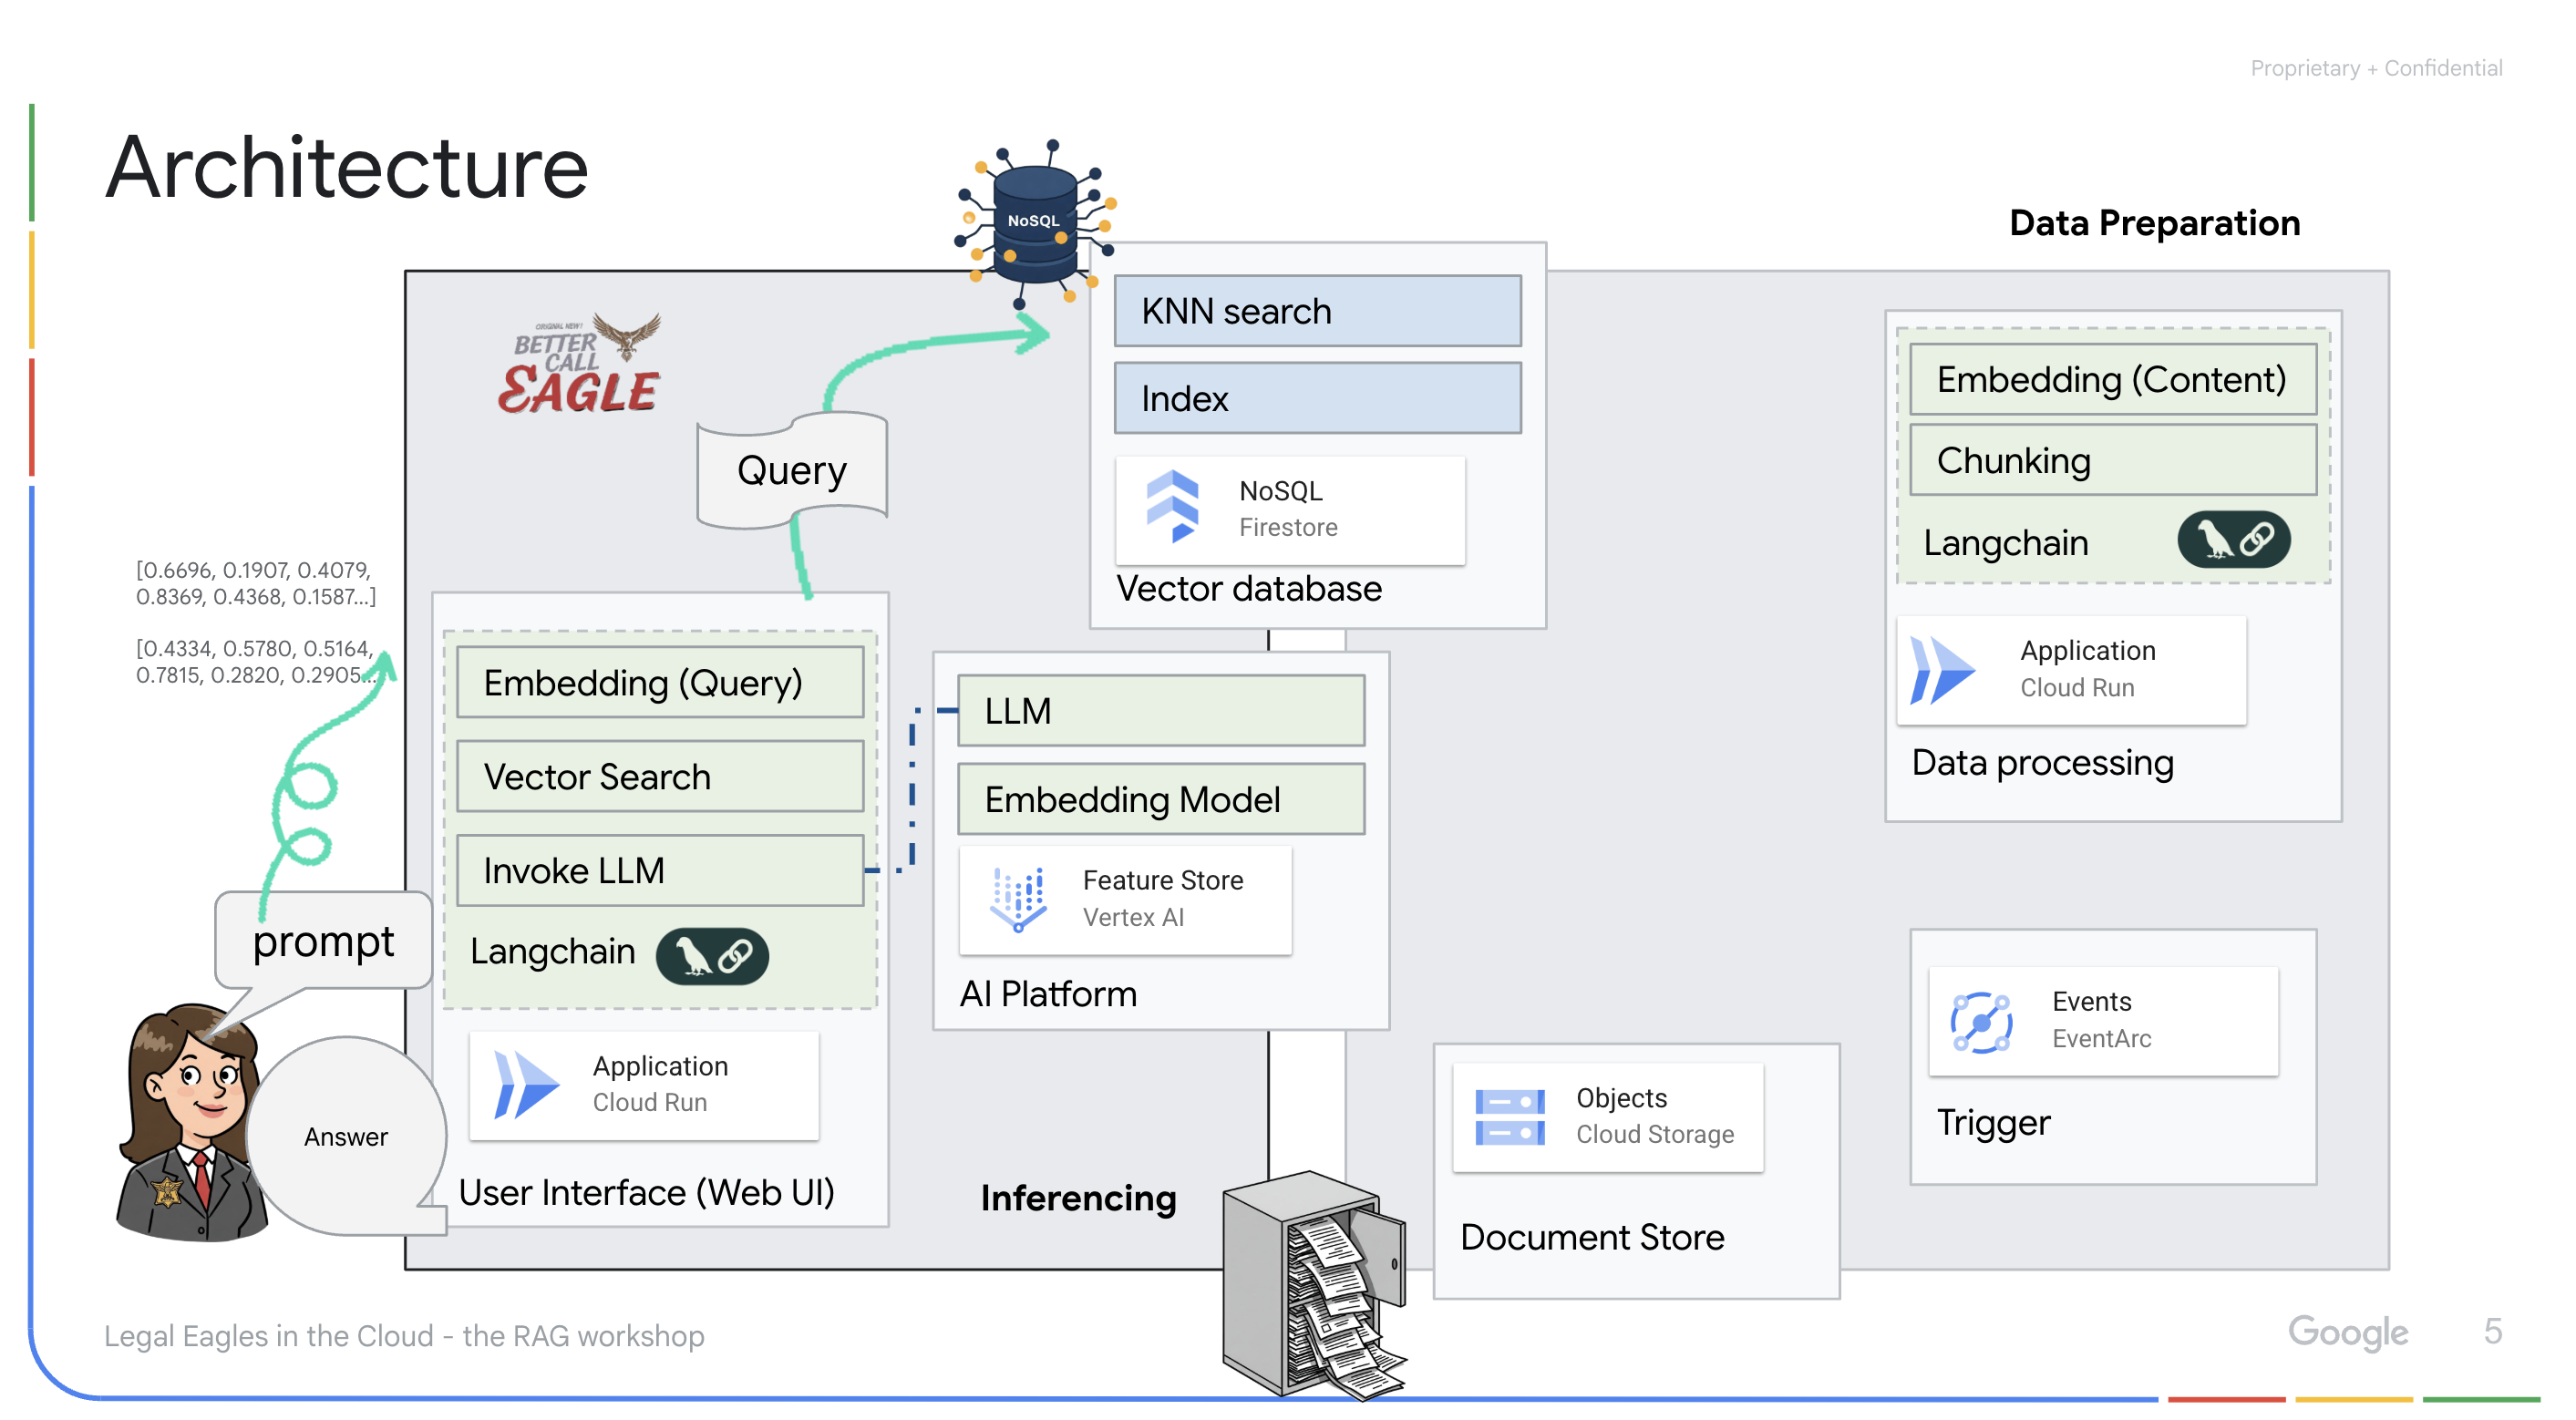The image size is (2576, 1420).
Task: Select the Index box
Action: [1317, 398]
